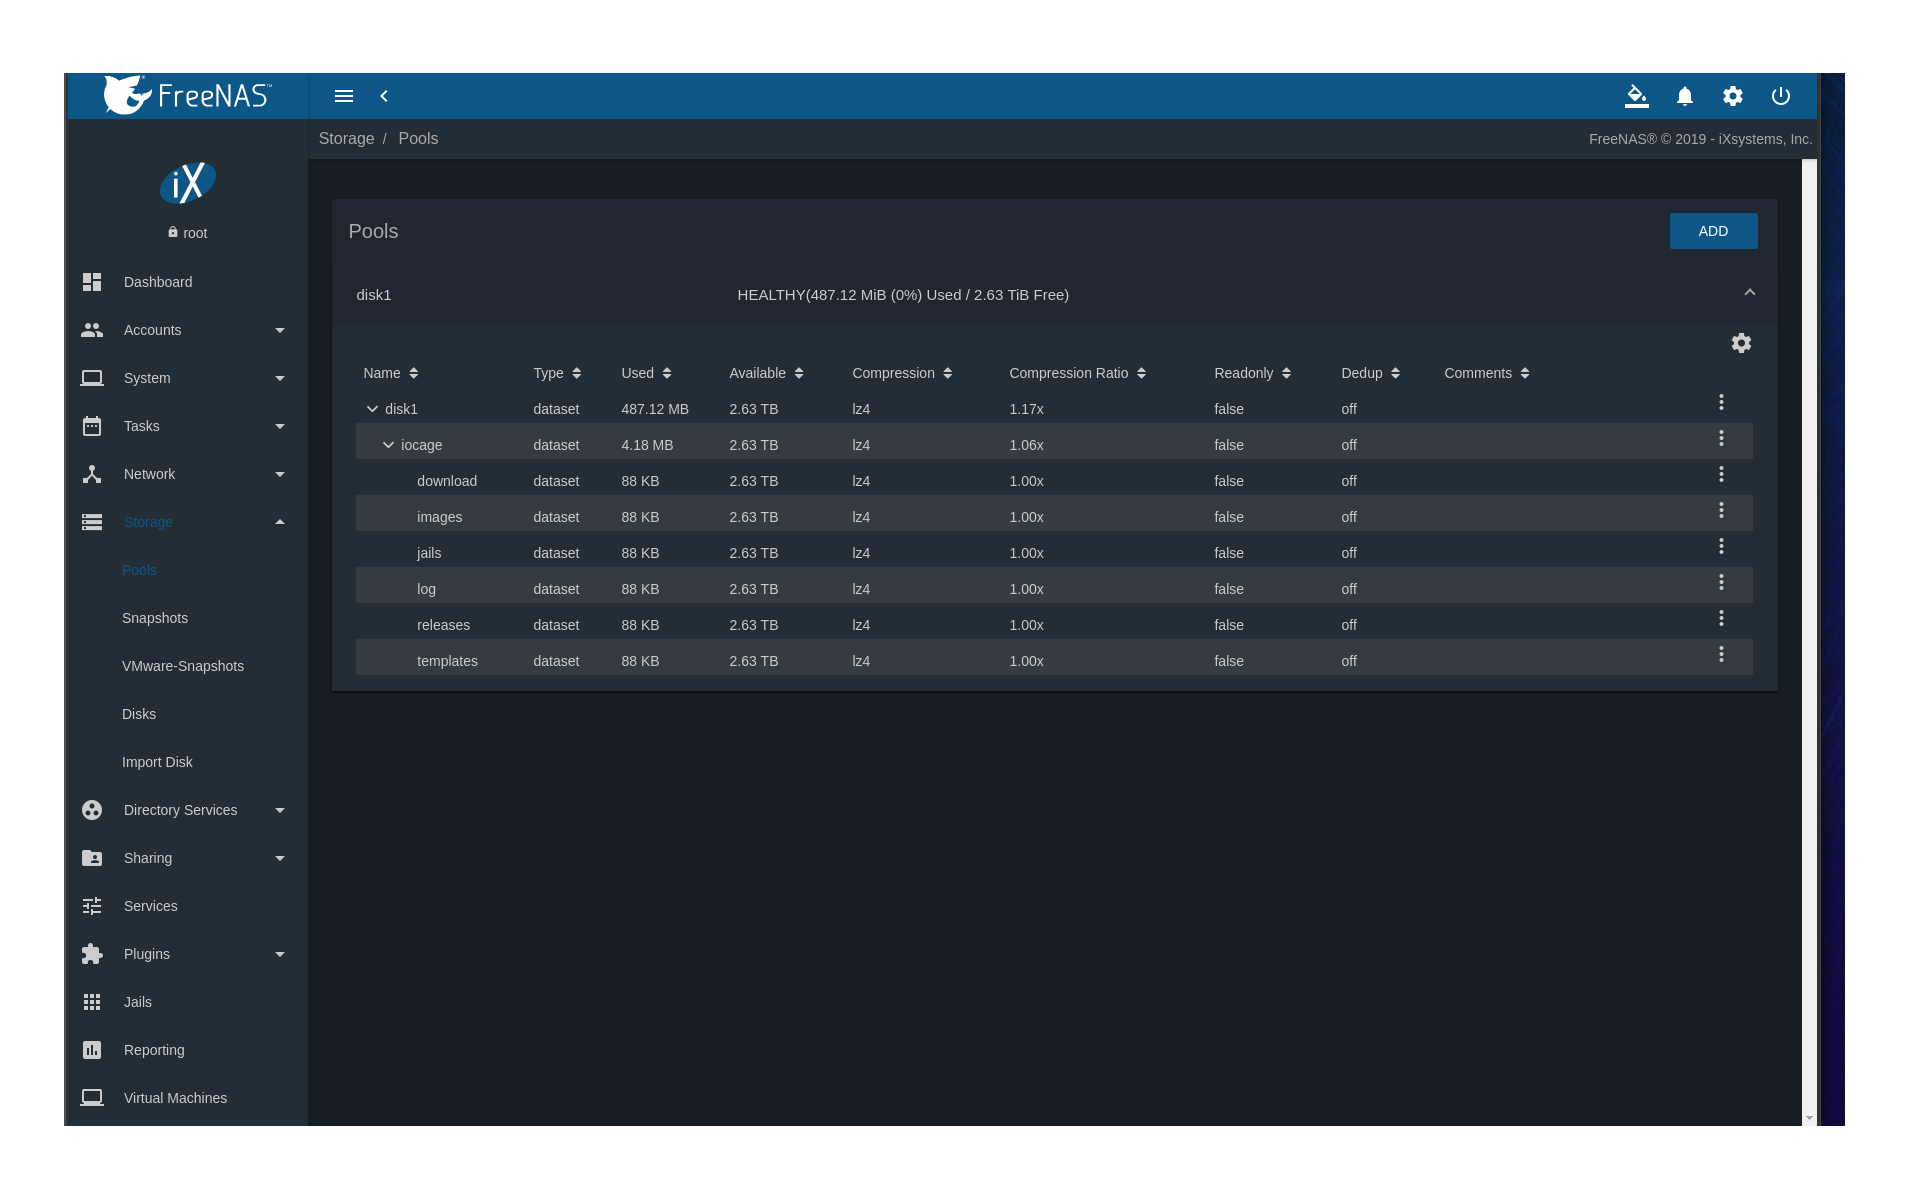Click the back chevron in top bar
Screen dimensions: 1910x1200
[384, 96]
